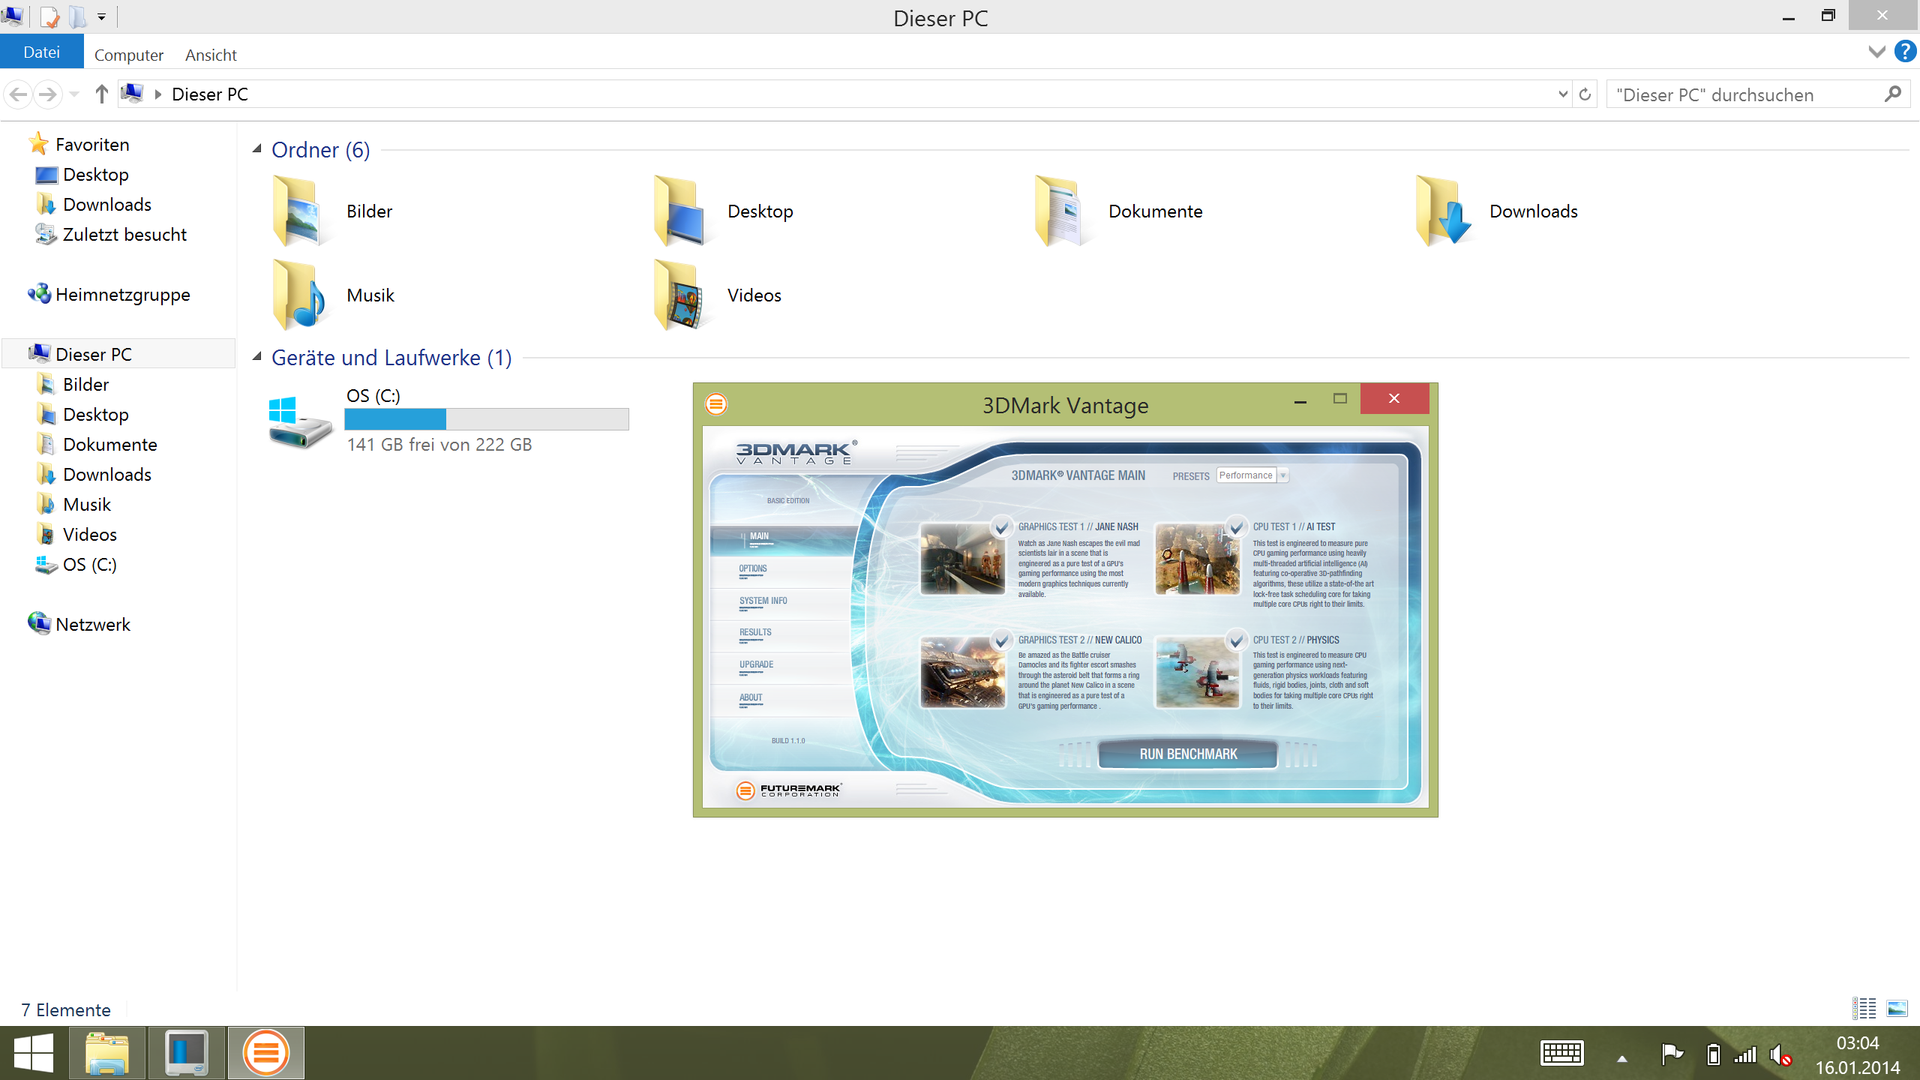Open Windows Start button
Viewport: 1920px width, 1080px height.
coord(33,1053)
